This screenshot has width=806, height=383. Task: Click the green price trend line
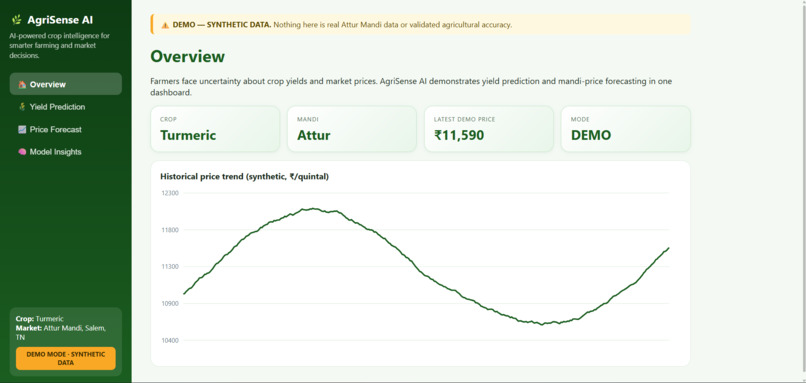(426, 276)
